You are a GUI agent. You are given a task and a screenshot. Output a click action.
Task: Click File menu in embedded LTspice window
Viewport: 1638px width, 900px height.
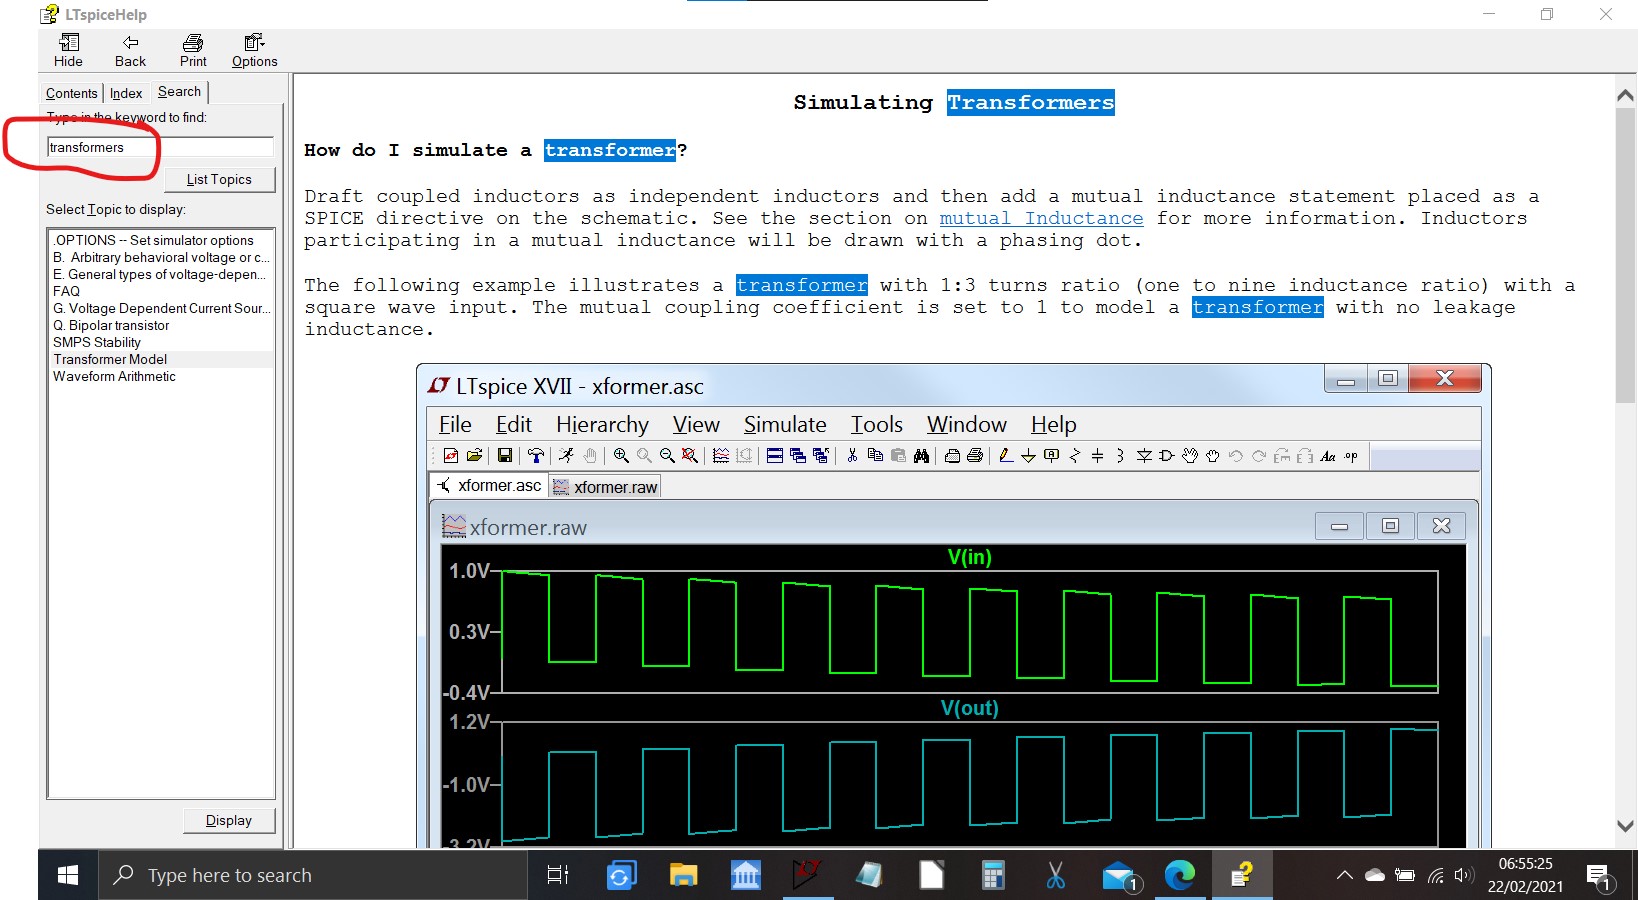point(455,424)
